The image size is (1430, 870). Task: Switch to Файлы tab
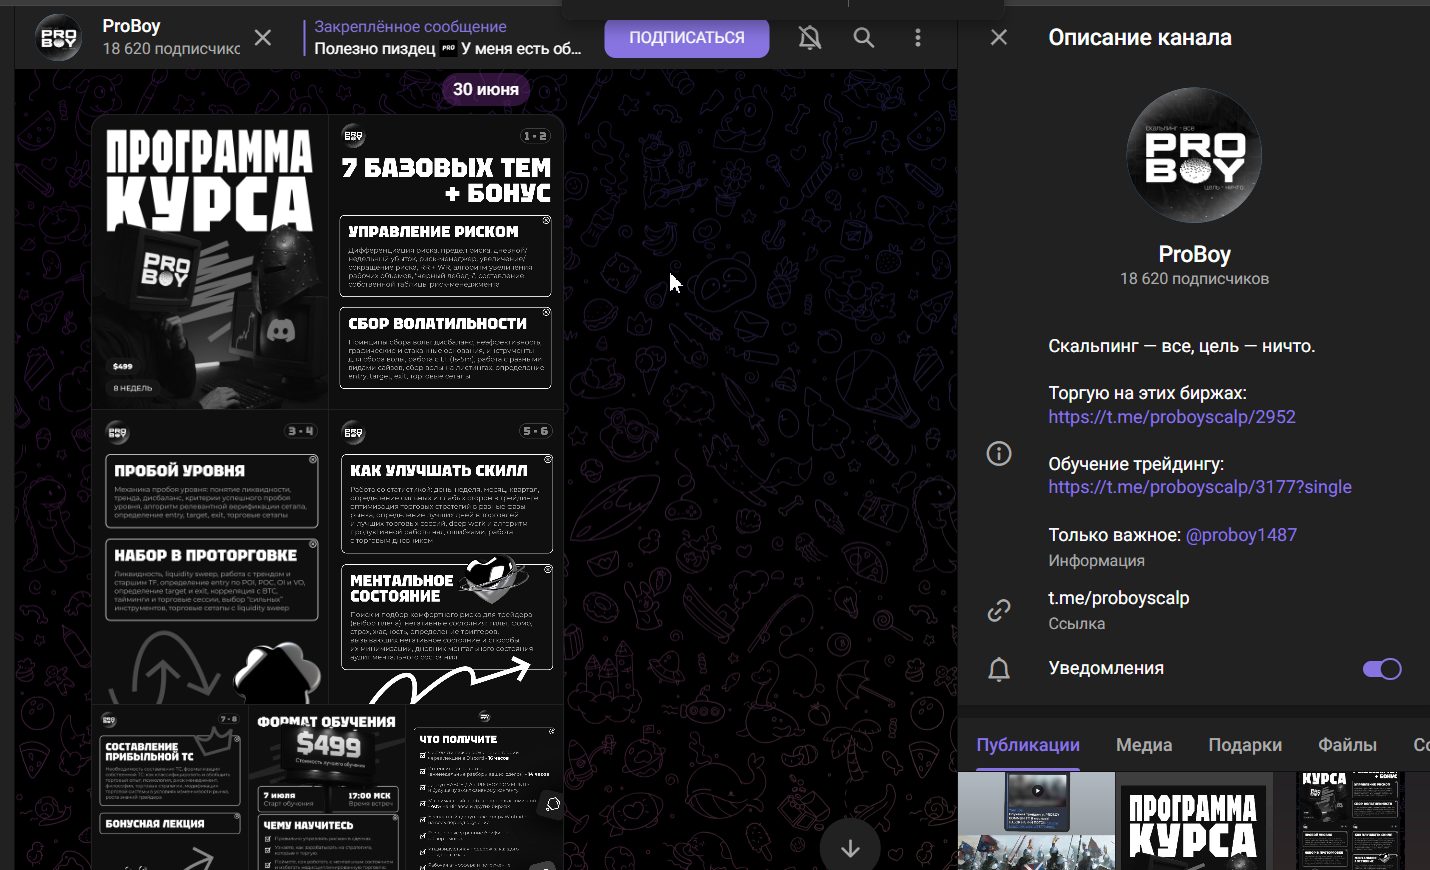point(1347,745)
